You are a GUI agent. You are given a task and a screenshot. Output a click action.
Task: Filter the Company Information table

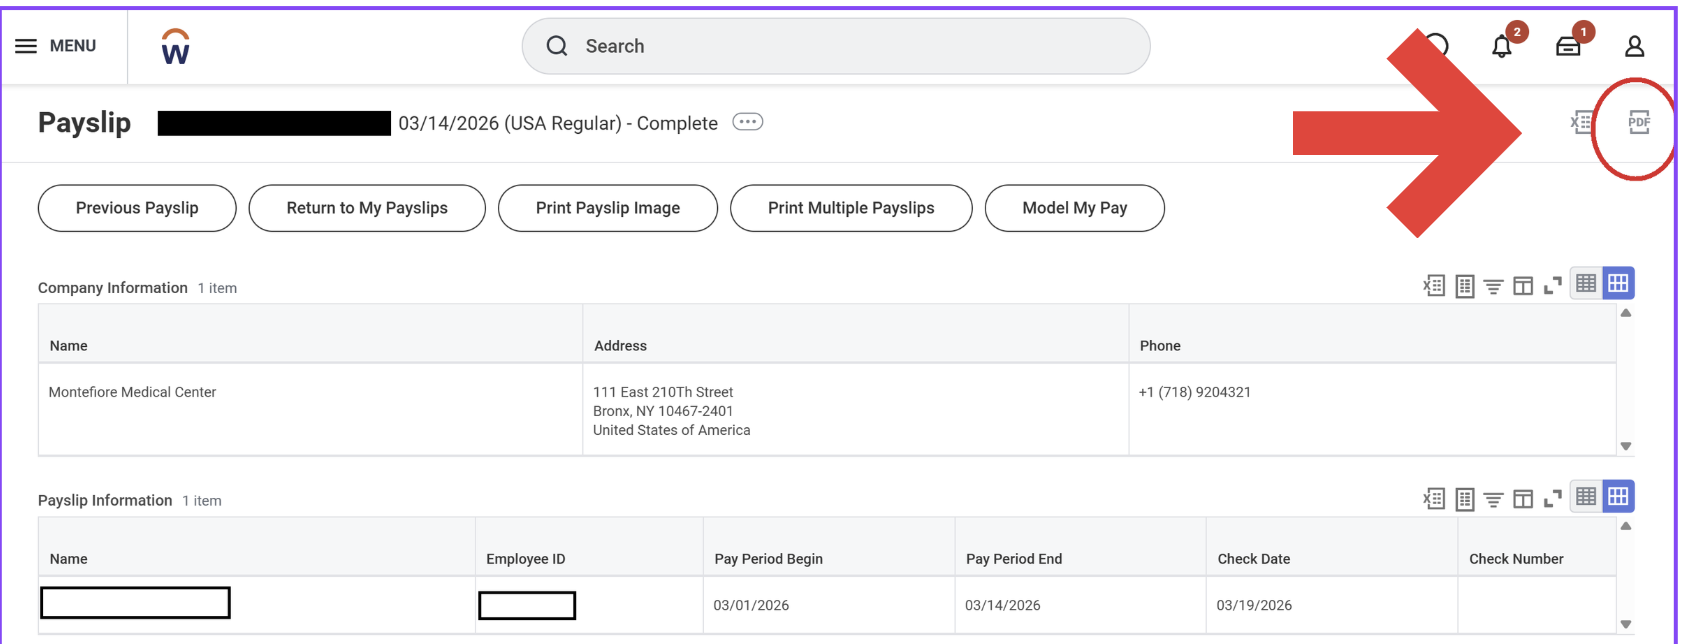(x=1493, y=286)
